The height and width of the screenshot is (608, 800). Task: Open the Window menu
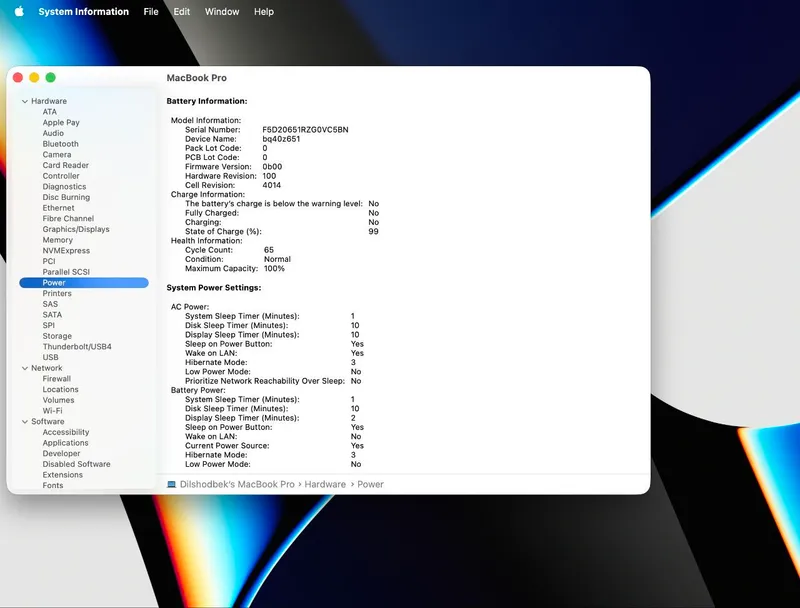pos(222,11)
